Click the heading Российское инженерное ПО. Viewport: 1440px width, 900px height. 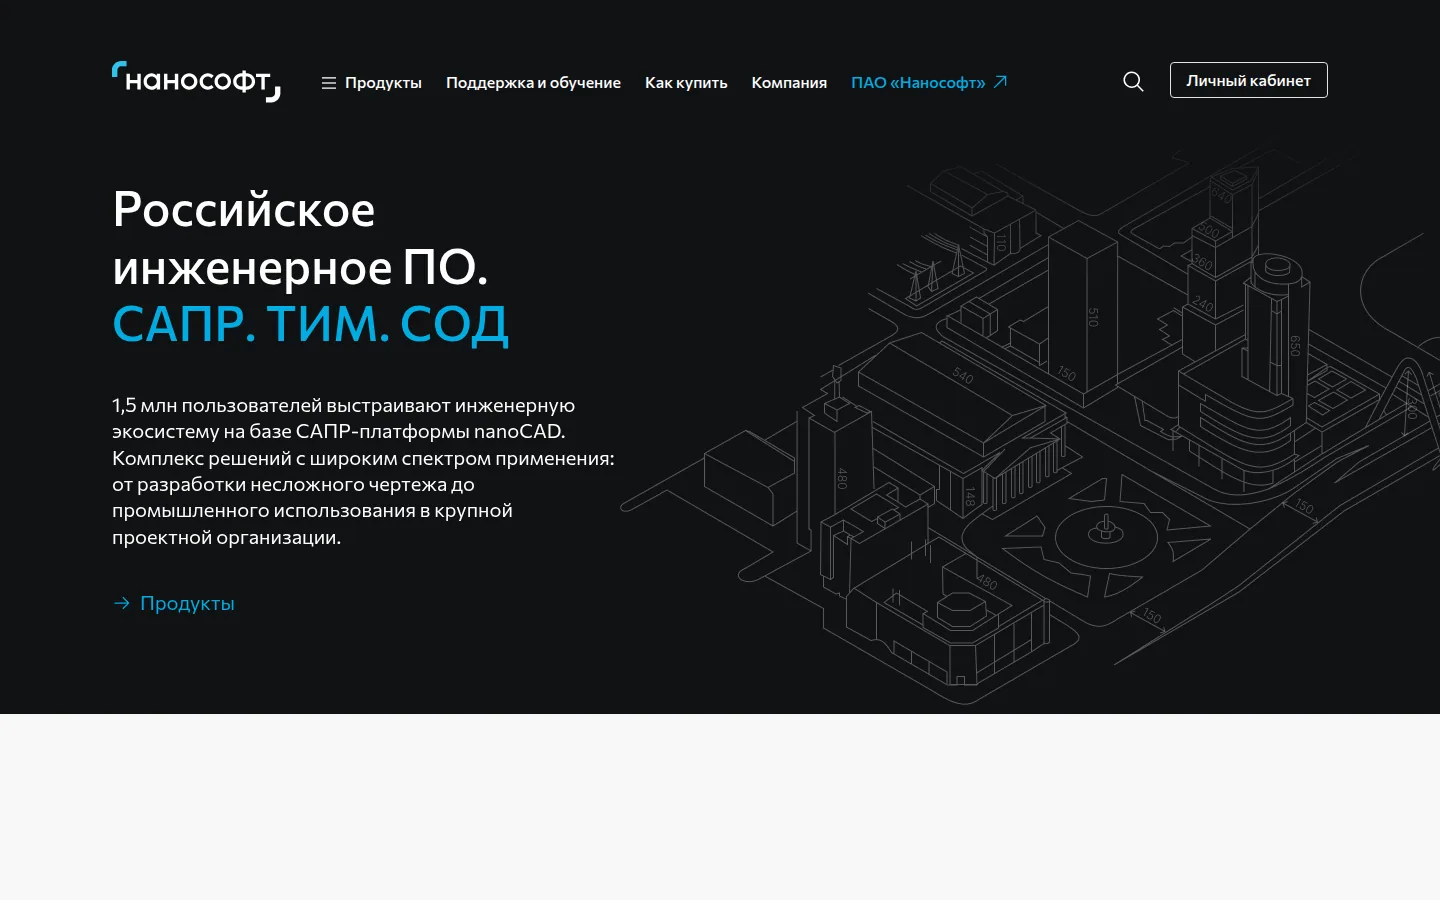(x=300, y=238)
